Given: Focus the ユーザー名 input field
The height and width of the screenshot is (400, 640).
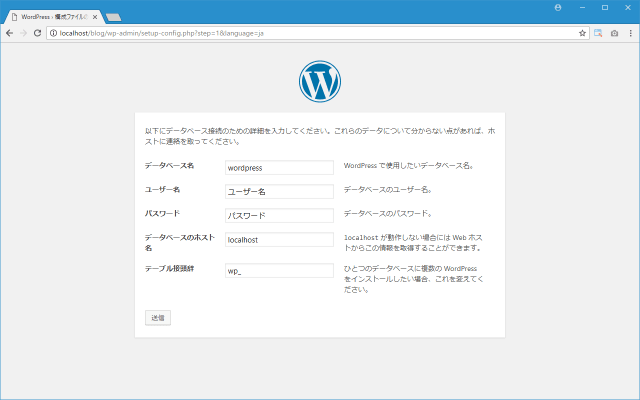Looking at the screenshot, I should click(279, 191).
